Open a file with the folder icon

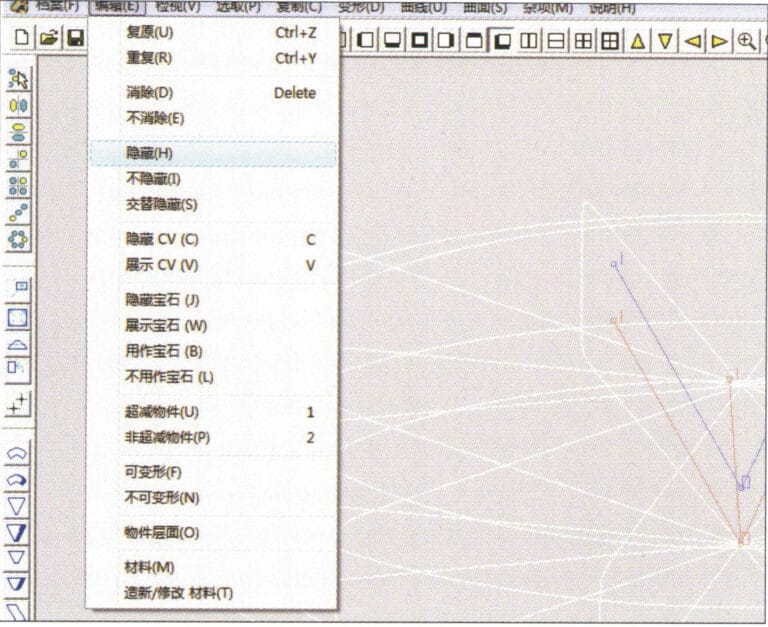[49, 38]
